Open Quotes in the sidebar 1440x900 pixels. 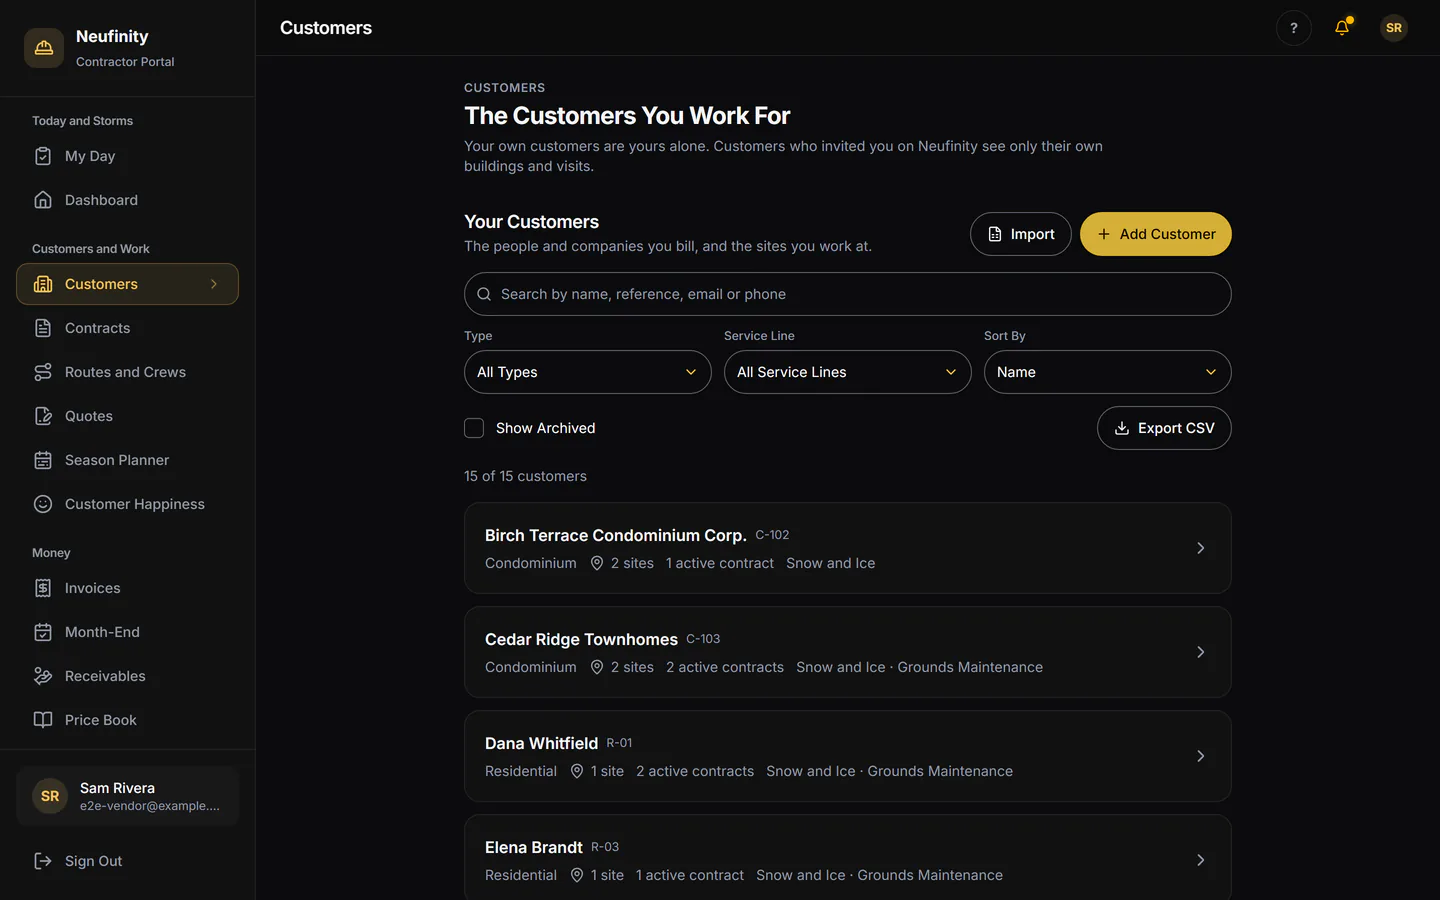127,416
